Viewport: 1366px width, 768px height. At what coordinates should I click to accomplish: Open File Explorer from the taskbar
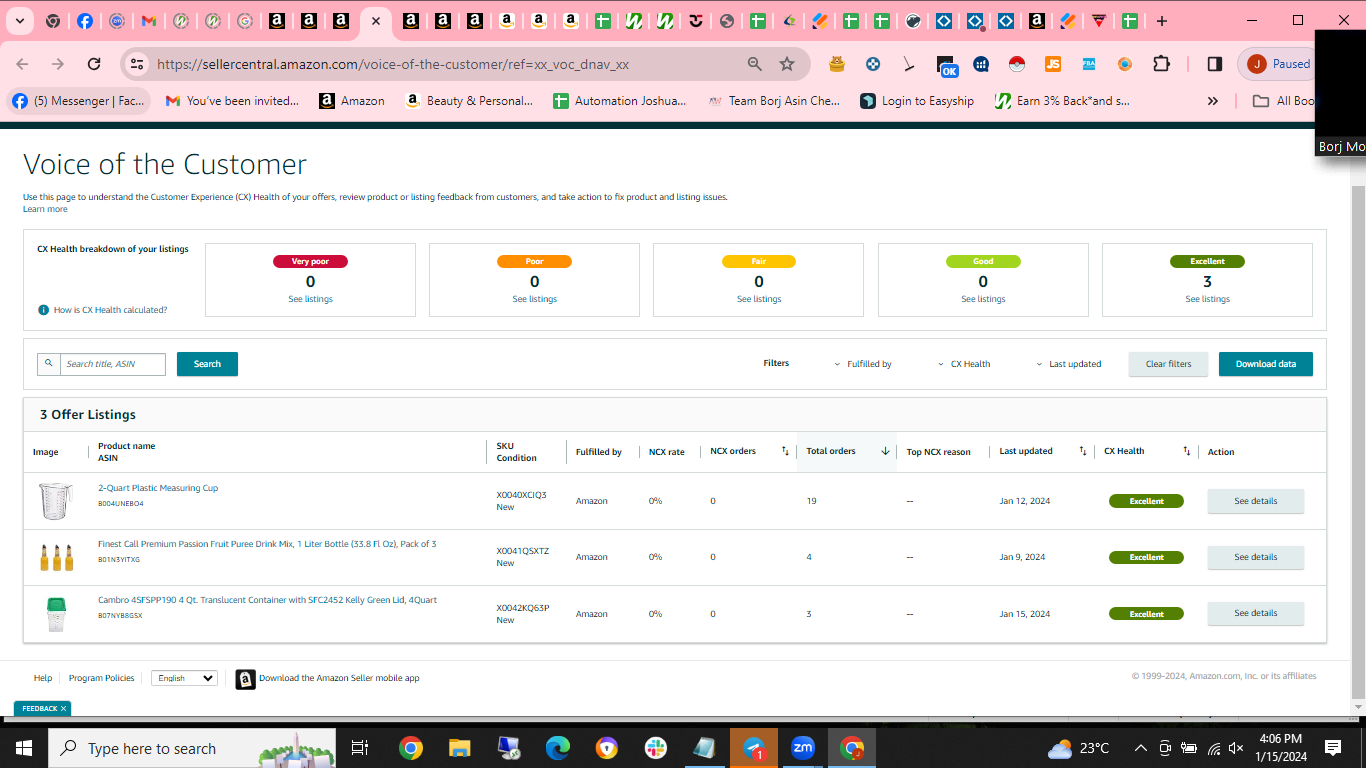459,748
